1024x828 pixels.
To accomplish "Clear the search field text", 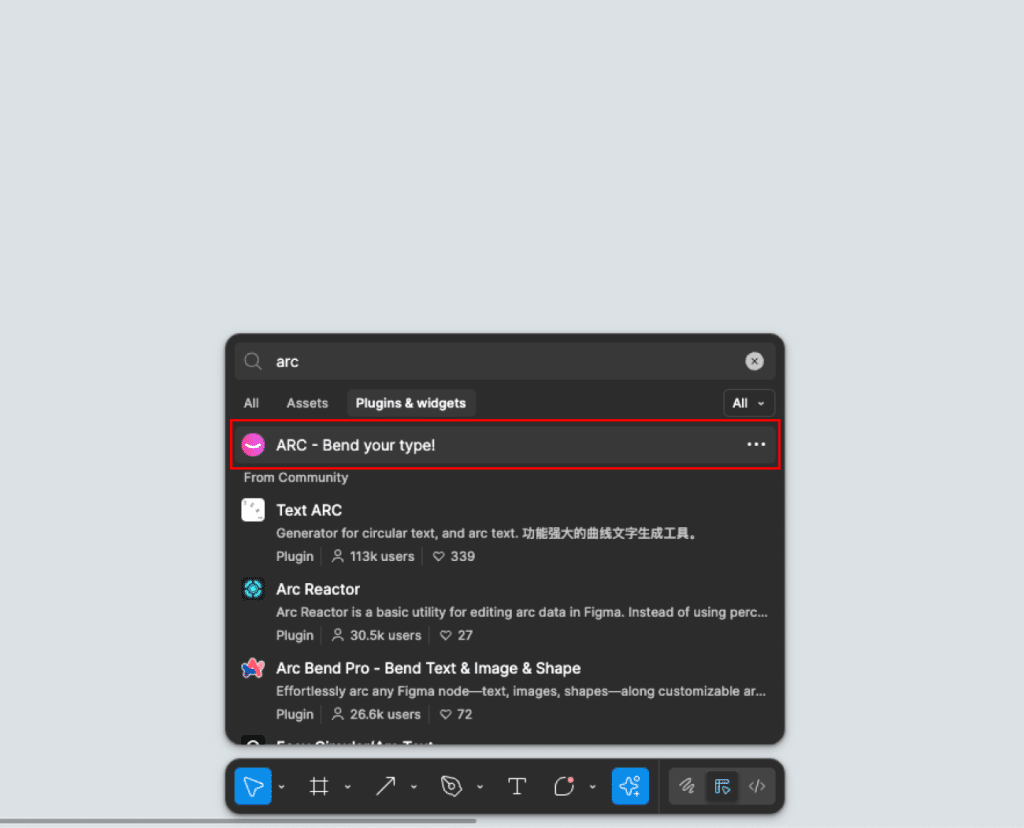I will 754,361.
